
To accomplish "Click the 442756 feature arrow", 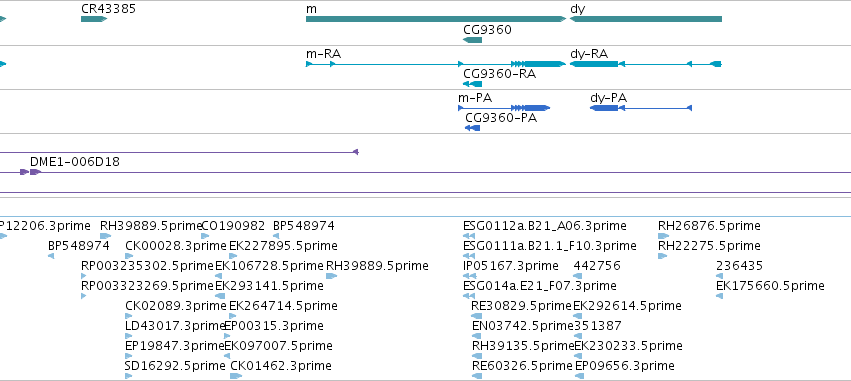I will point(577,276).
